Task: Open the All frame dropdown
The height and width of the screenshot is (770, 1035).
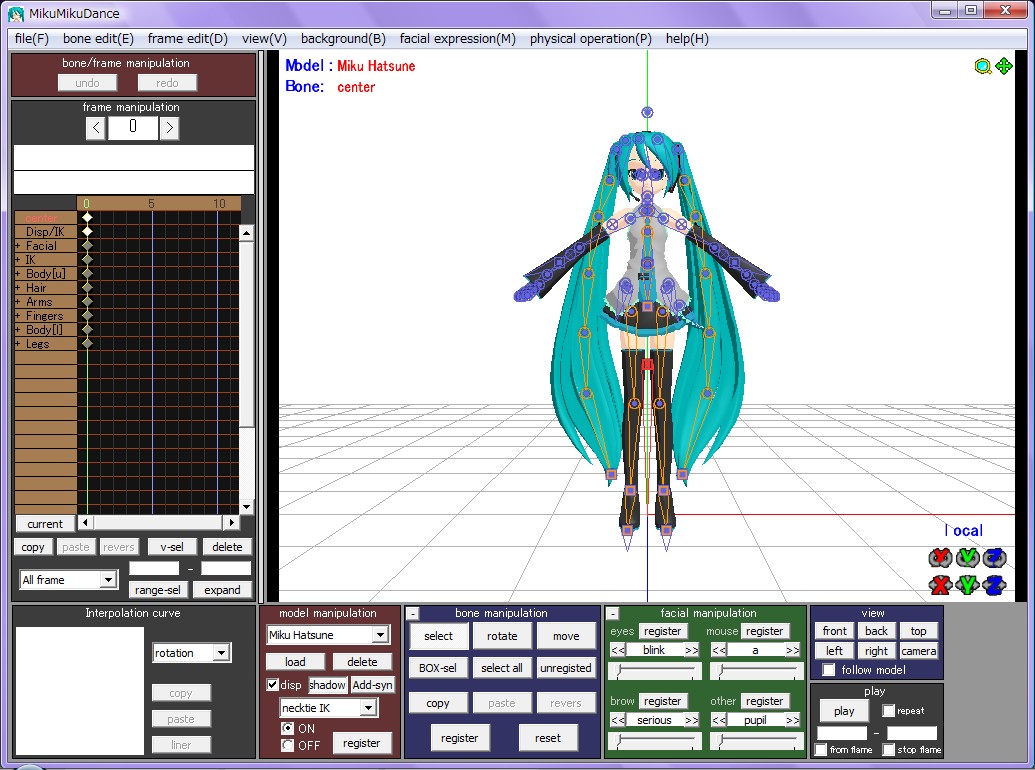Action: (x=108, y=579)
